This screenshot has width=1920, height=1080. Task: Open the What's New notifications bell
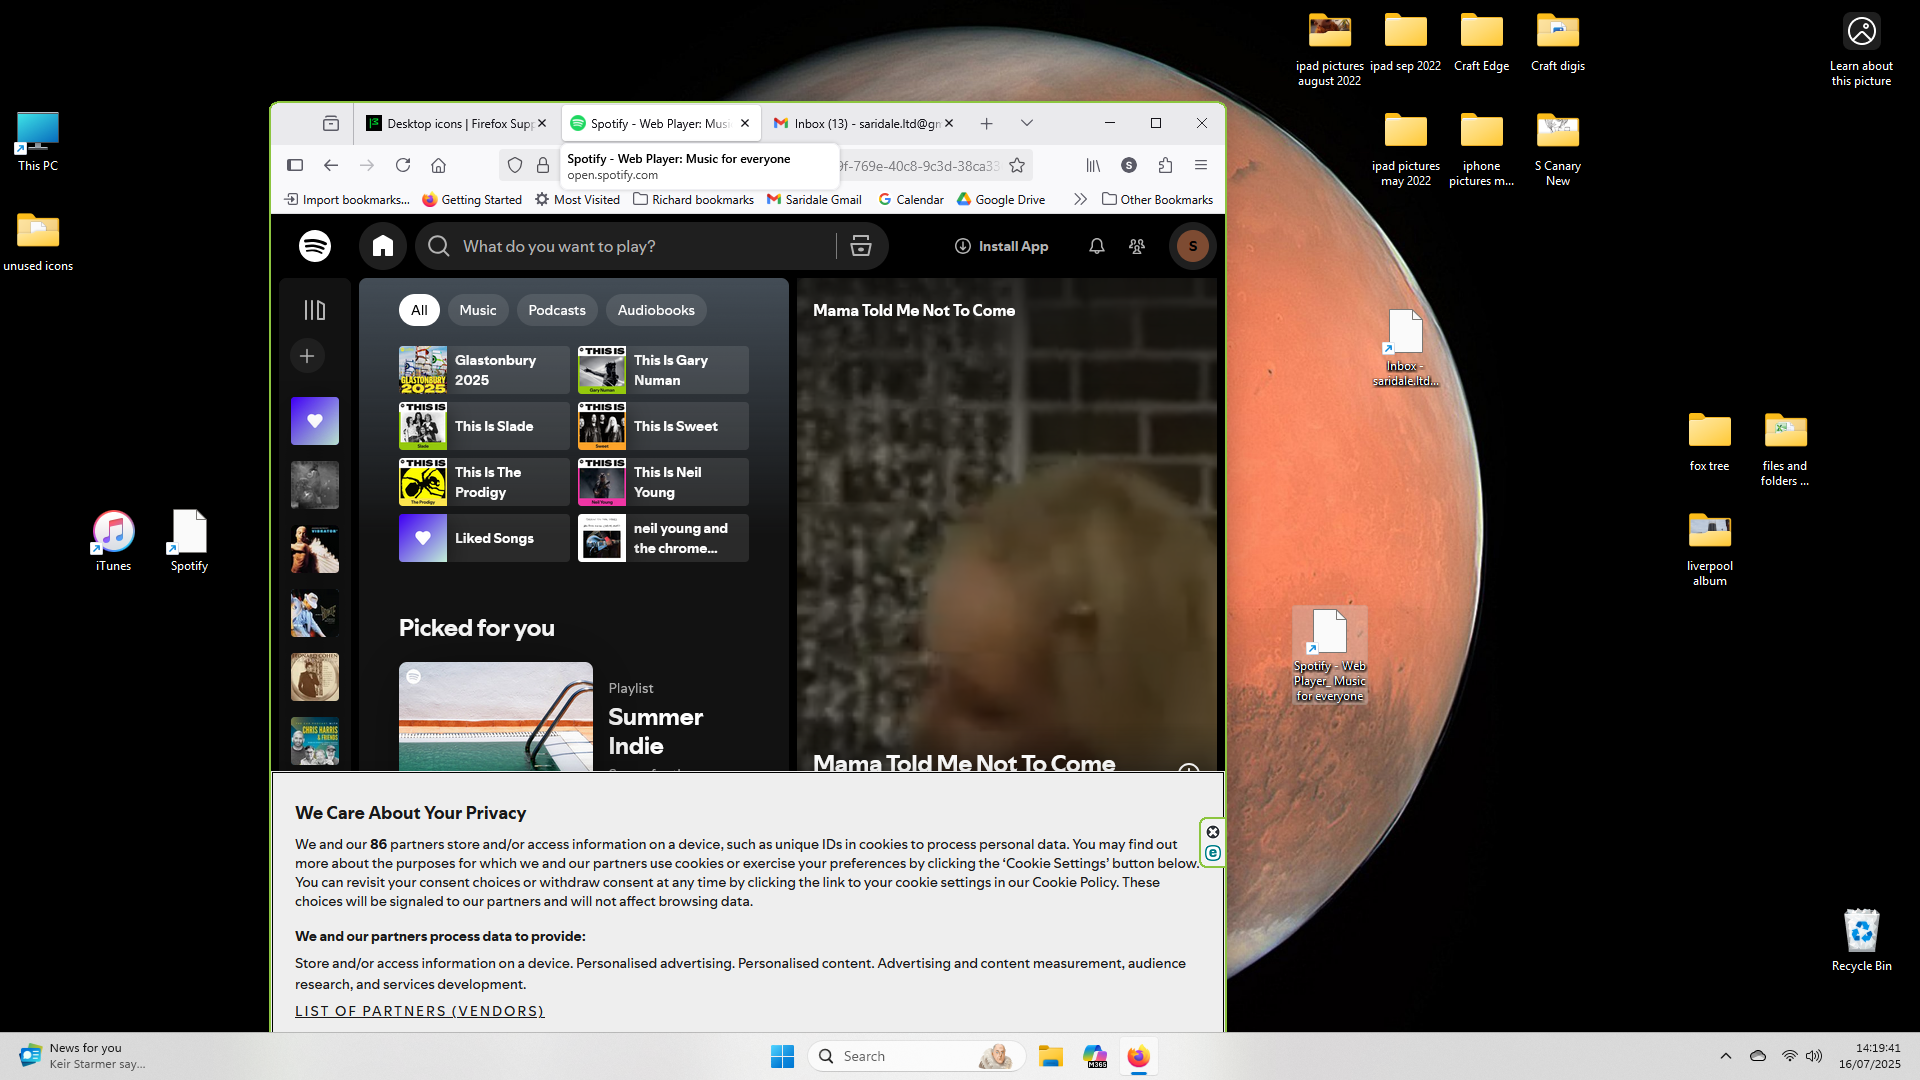click(x=1097, y=246)
